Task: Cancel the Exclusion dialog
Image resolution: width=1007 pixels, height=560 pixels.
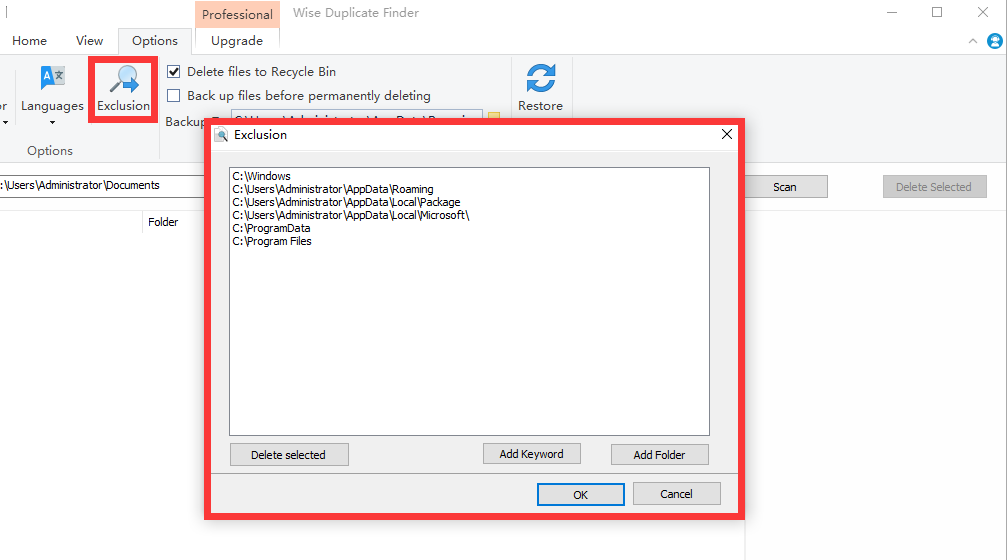Action: (676, 494)
